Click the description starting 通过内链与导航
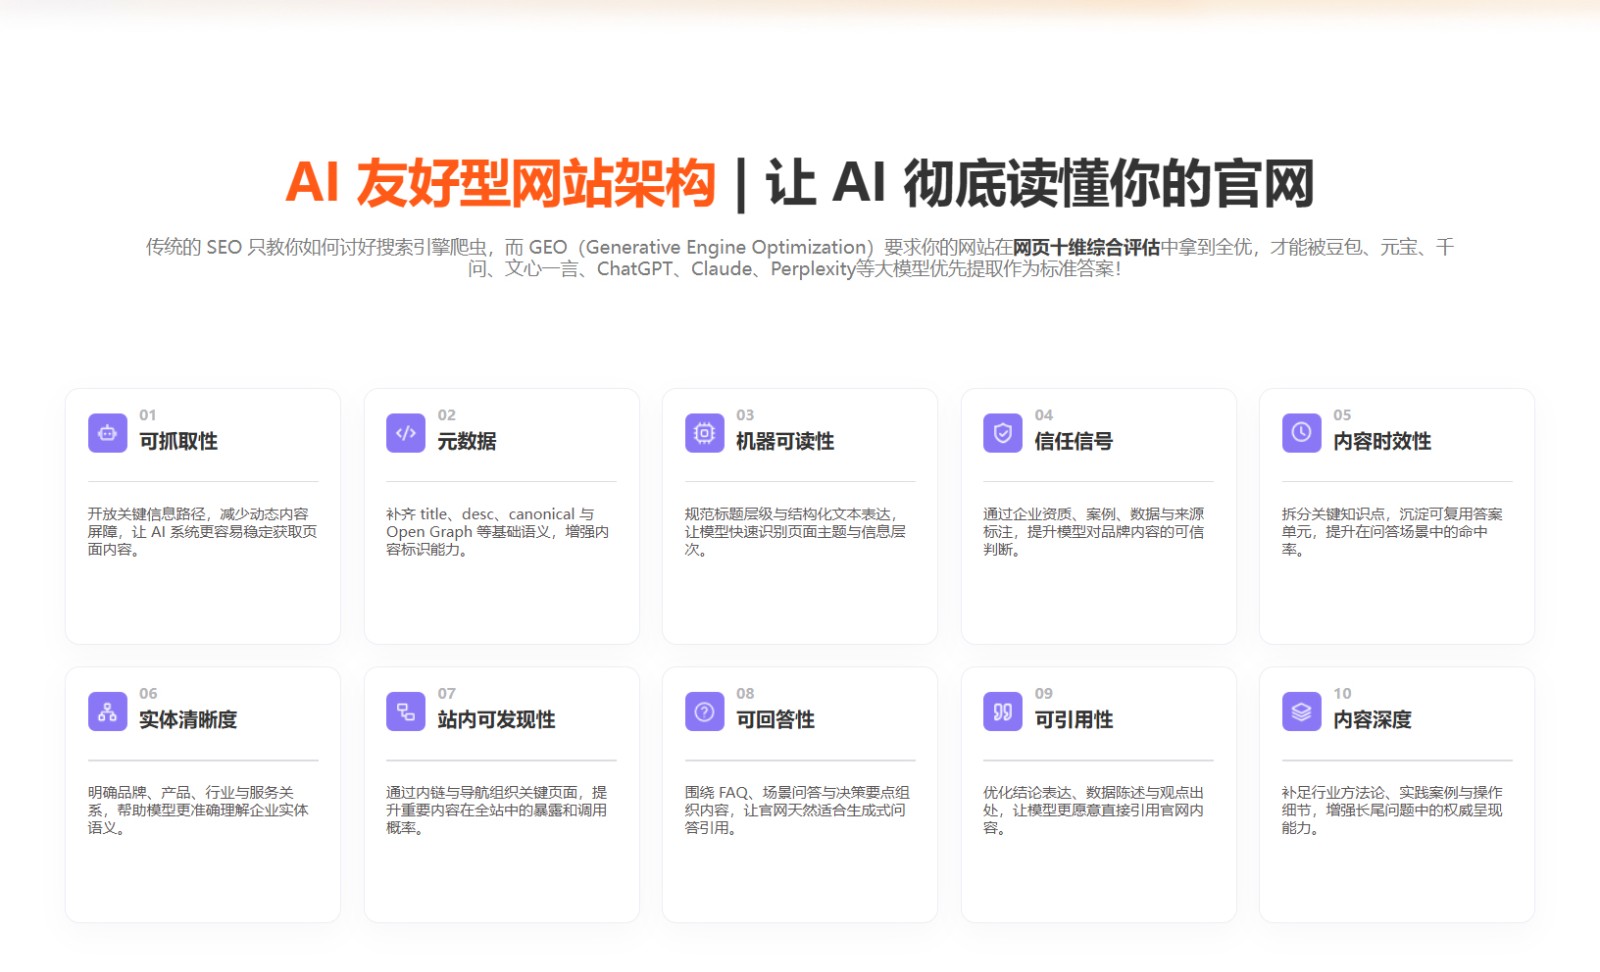This screenshot has width=1600, height=972. [497, 810]
